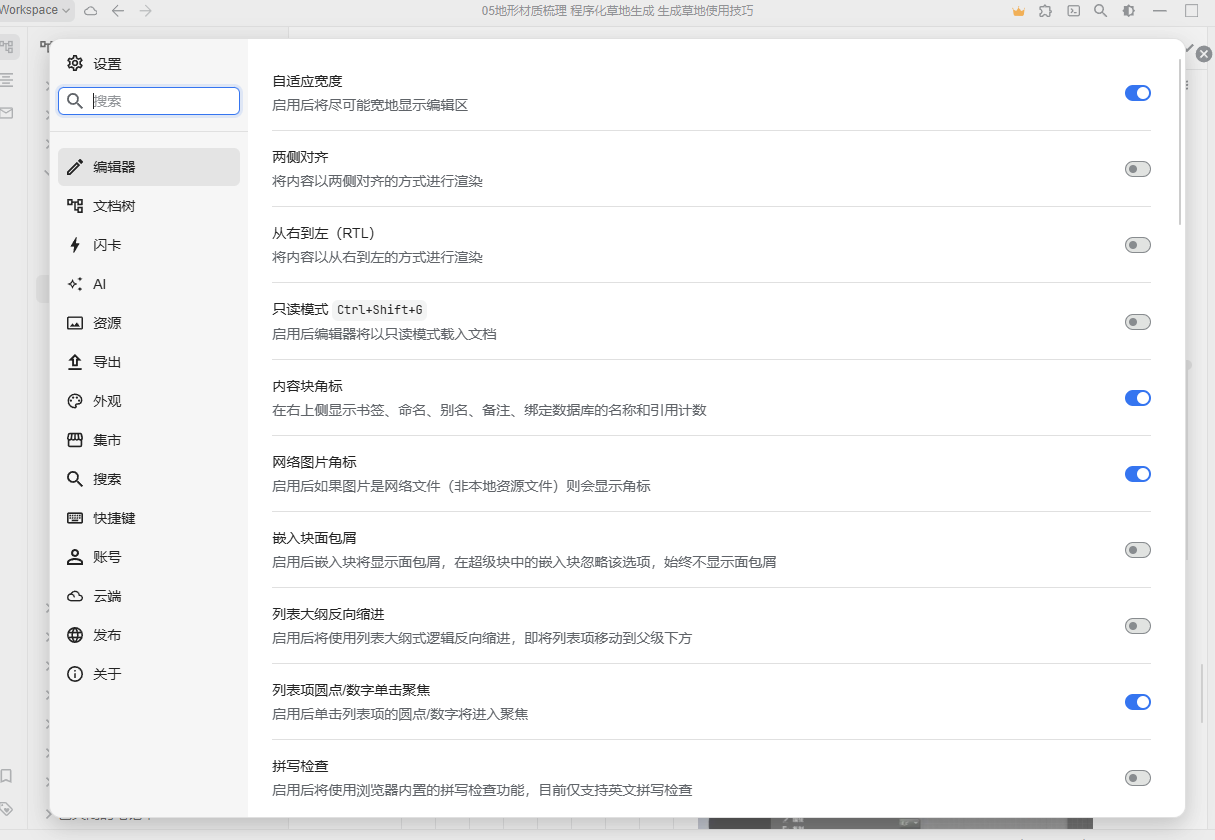Switch to the 外观 settings tab
This screenshot has width=1215, height=840.
click(x=107, y=401)
